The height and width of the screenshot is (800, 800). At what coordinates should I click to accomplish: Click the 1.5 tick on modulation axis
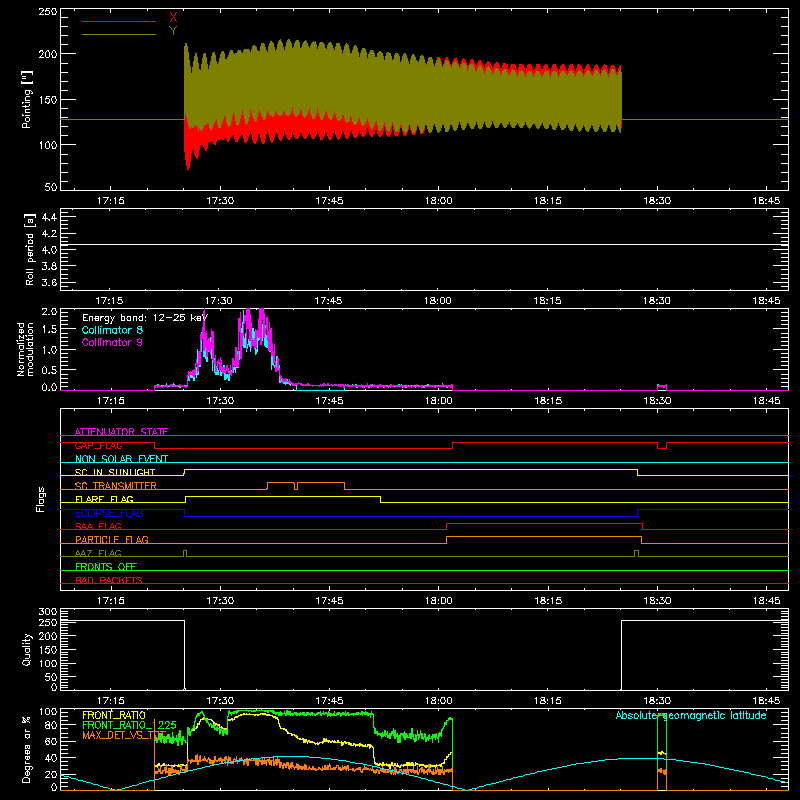[x=49, y=329]
